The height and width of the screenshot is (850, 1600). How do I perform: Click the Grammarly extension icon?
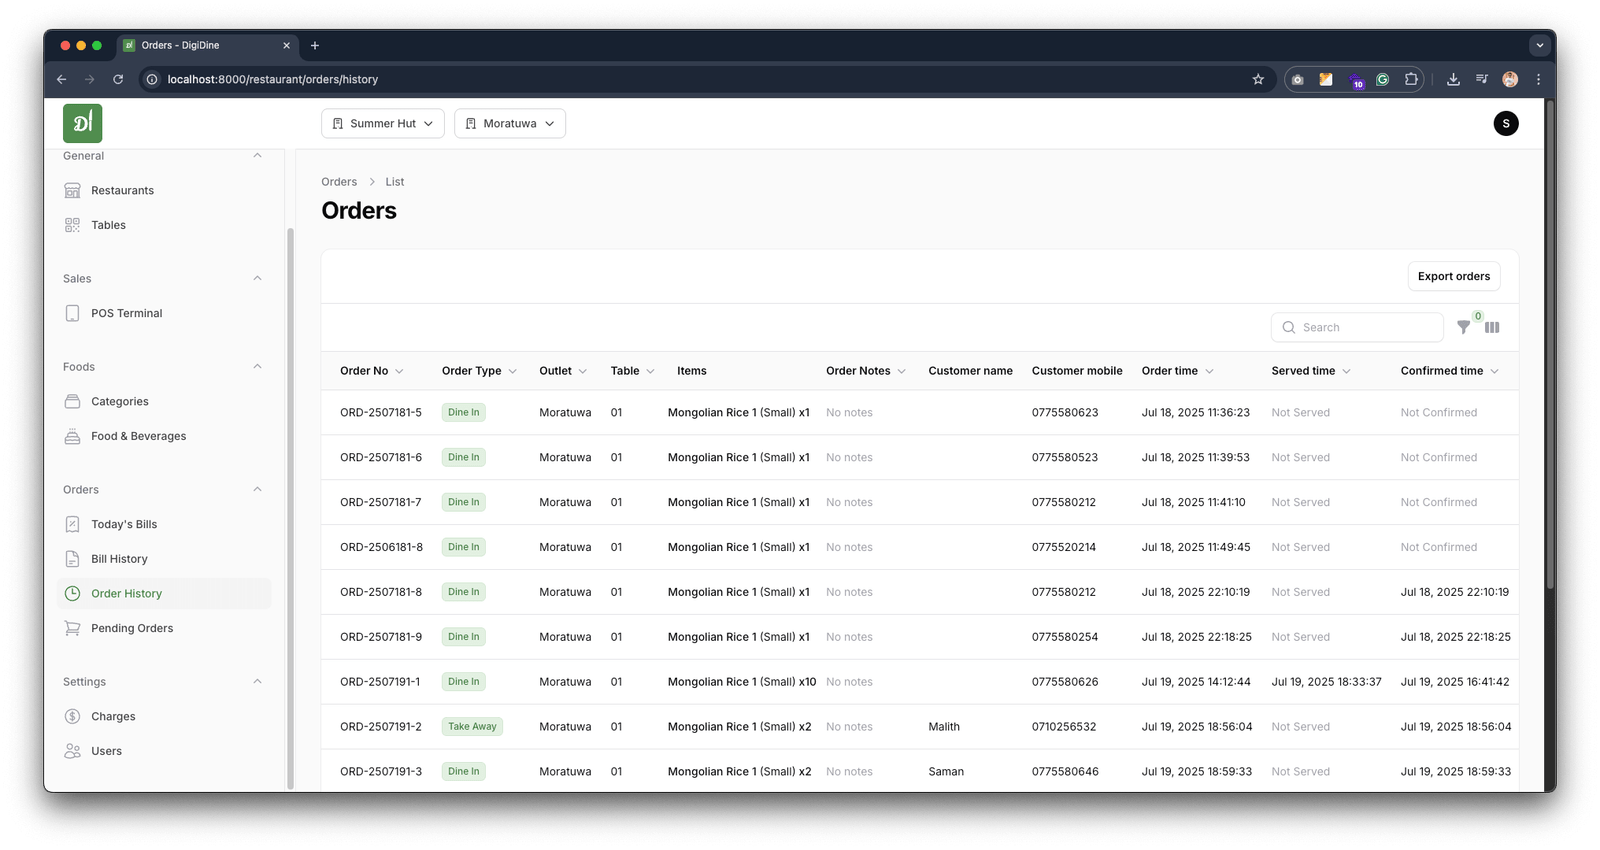point(1383,79)
